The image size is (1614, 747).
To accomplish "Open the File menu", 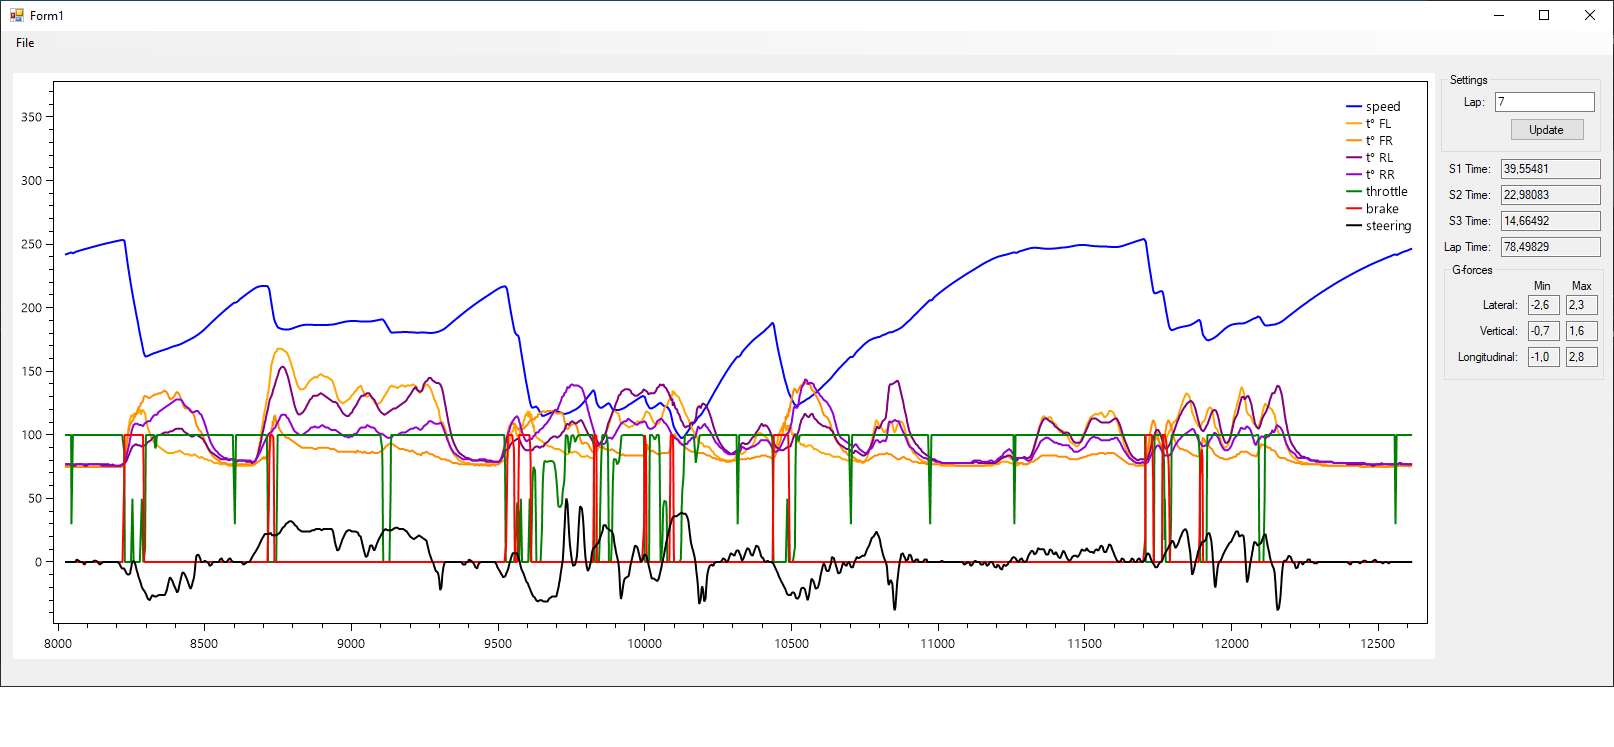I will 25,43.
